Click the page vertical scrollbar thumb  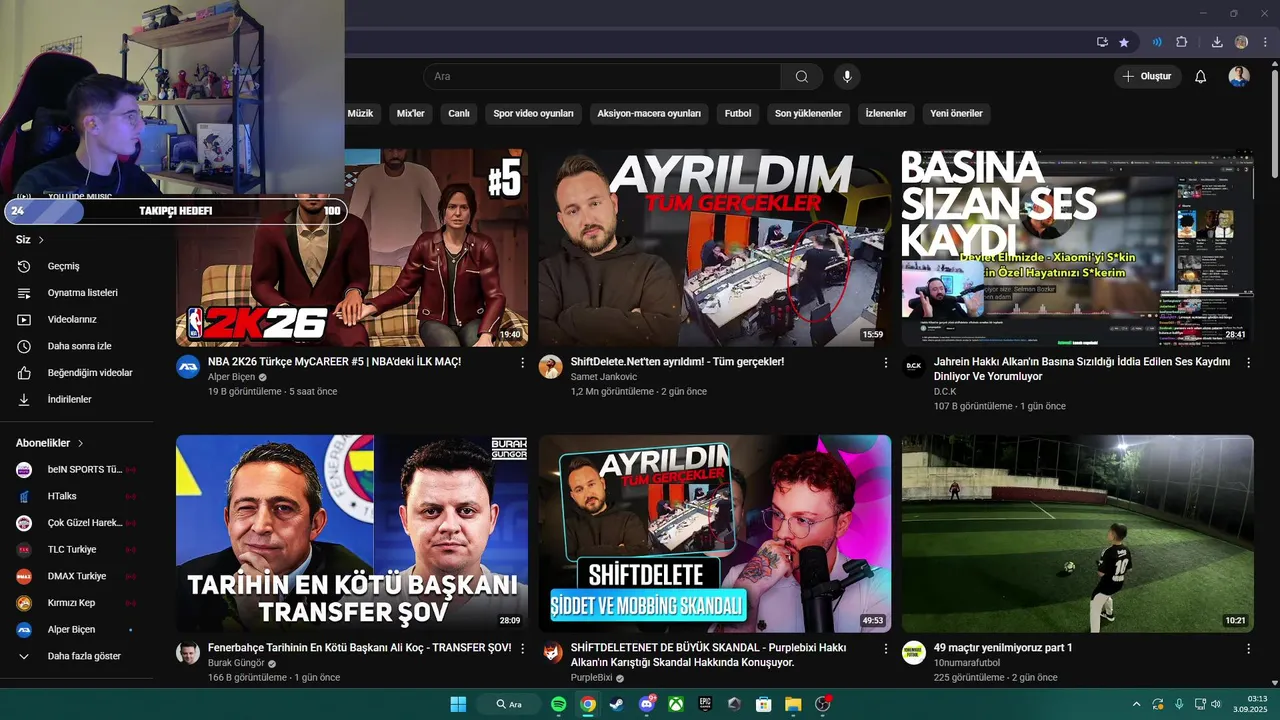tap(1274, 125)
